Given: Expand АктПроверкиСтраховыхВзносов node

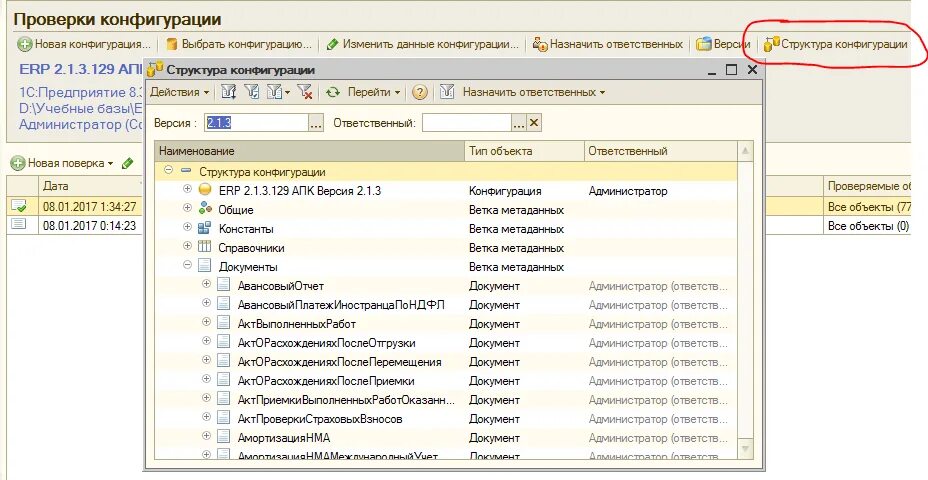Looking at the screenshot, I should pos(207,417).
